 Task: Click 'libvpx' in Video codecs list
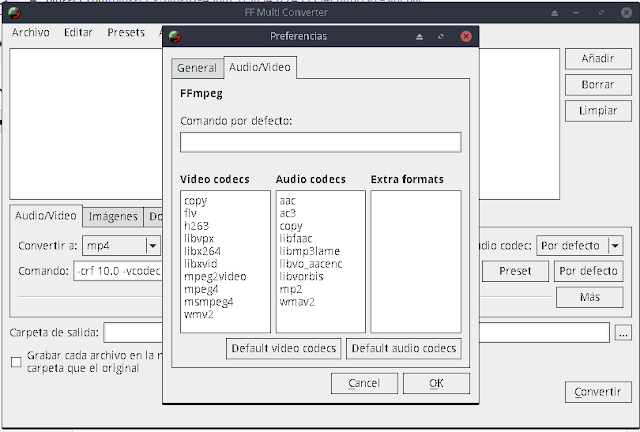[x=199, y=238]
